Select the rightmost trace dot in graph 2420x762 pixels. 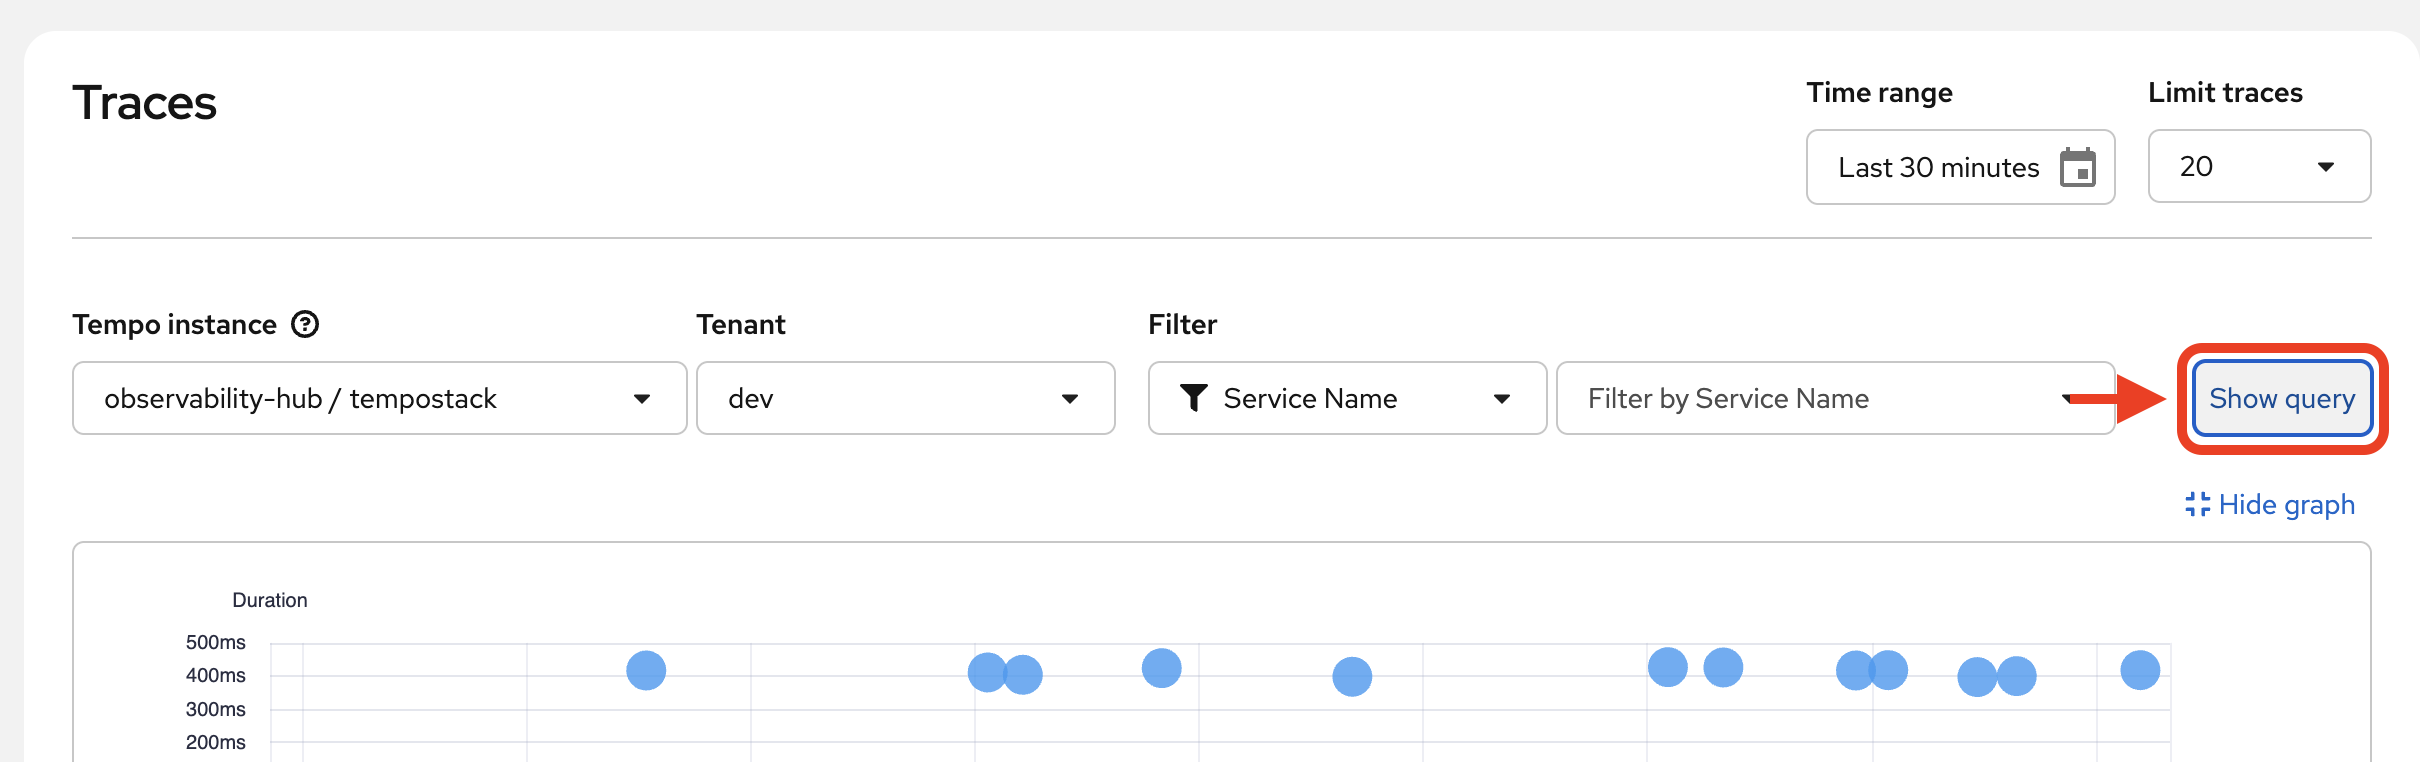[2140, 670]
